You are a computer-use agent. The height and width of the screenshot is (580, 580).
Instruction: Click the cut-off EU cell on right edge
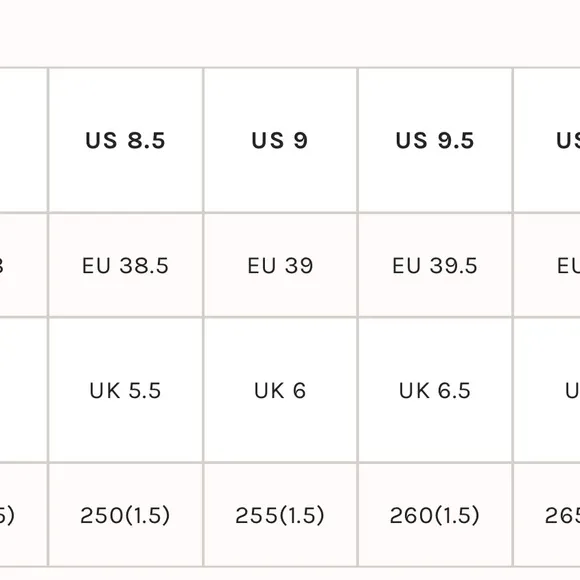(x=547, y=265)
